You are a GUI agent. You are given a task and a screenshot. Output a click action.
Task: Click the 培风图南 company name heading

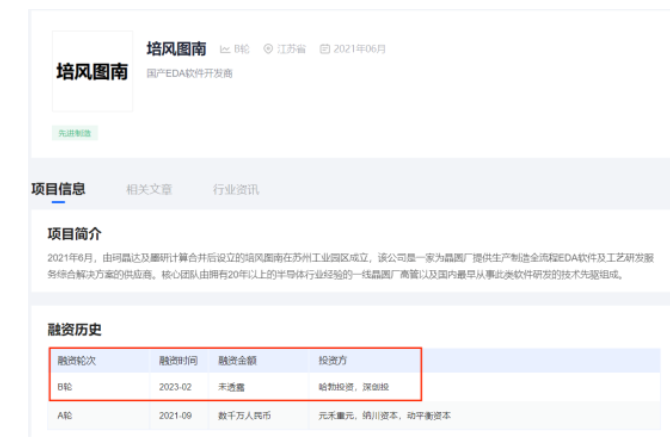(x=176, y=48)
